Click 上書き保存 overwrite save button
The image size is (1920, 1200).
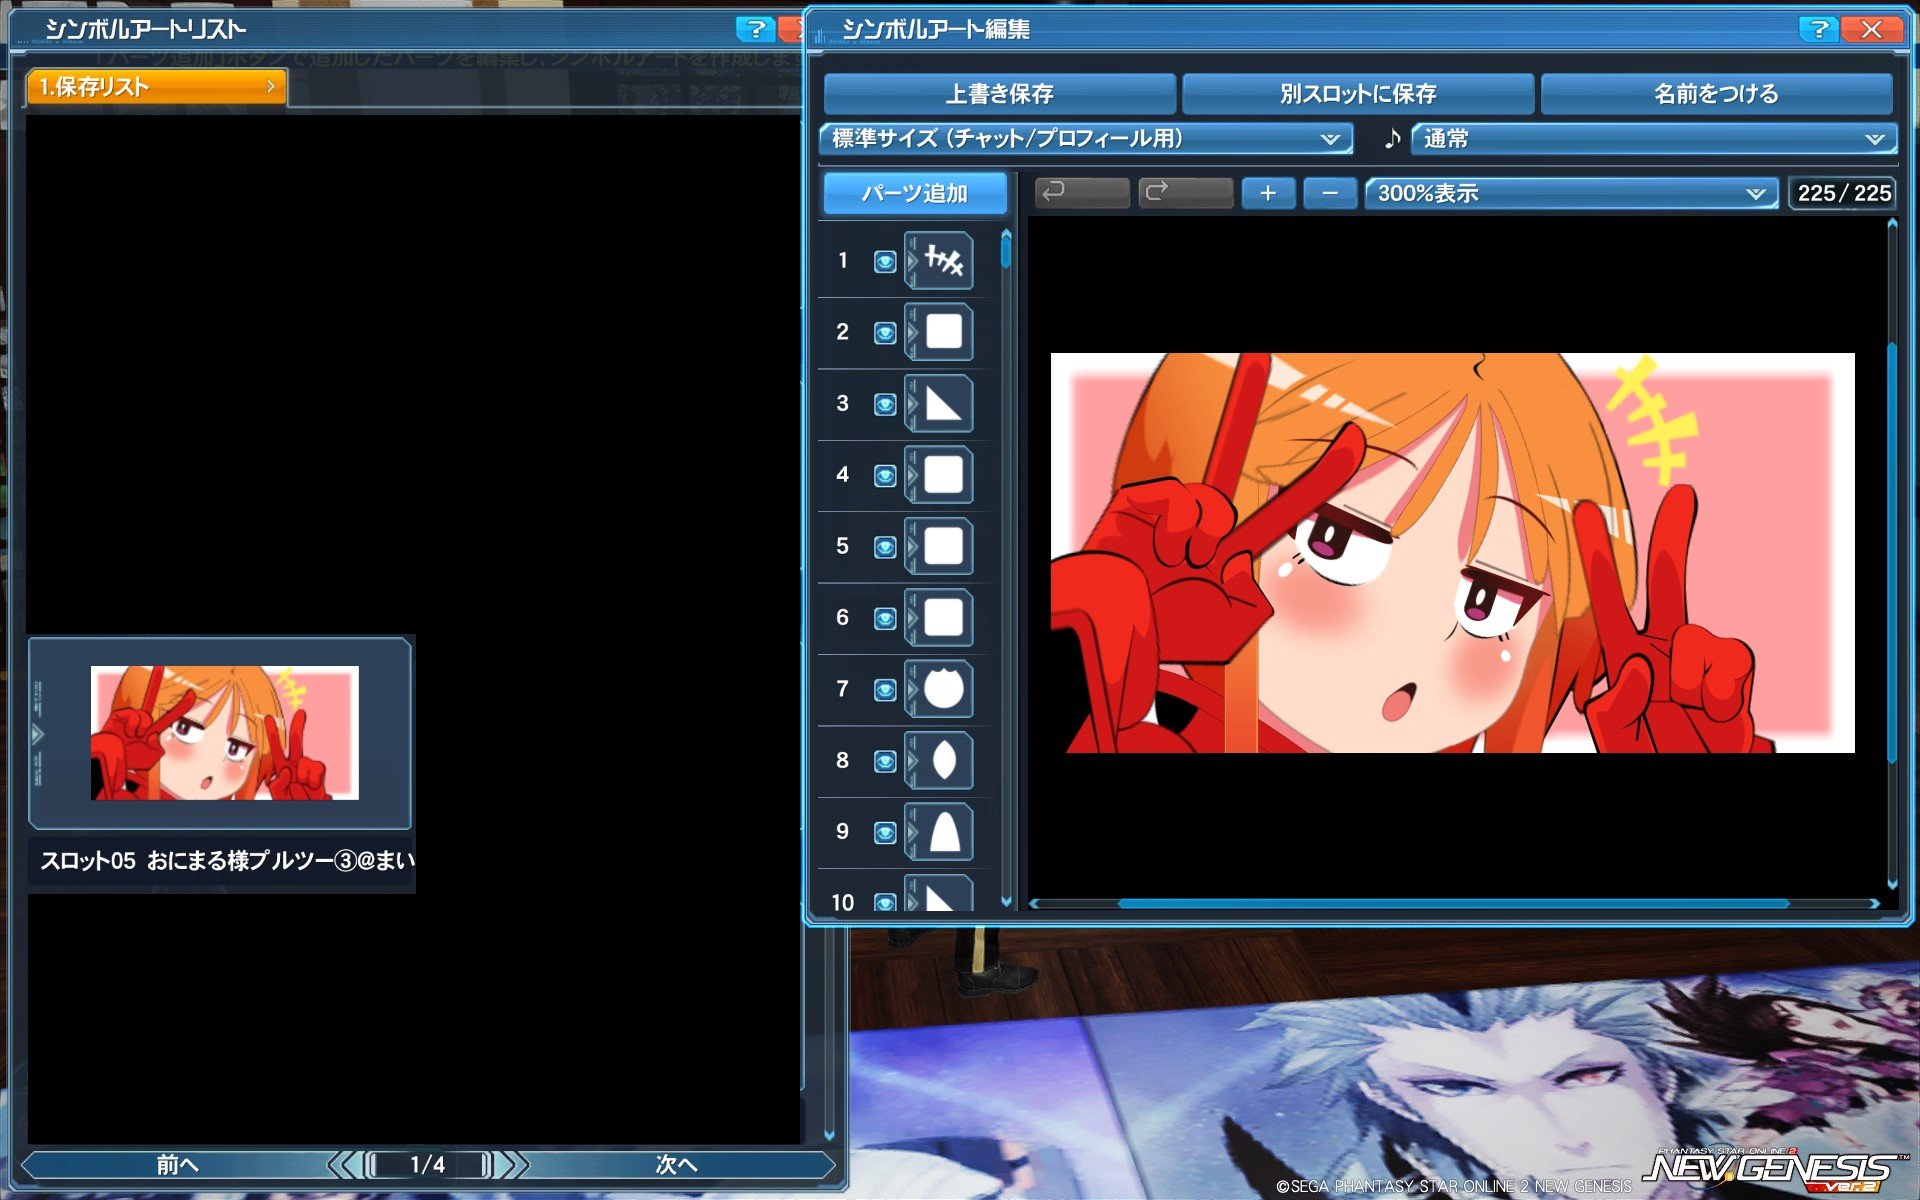(1000, 94)
